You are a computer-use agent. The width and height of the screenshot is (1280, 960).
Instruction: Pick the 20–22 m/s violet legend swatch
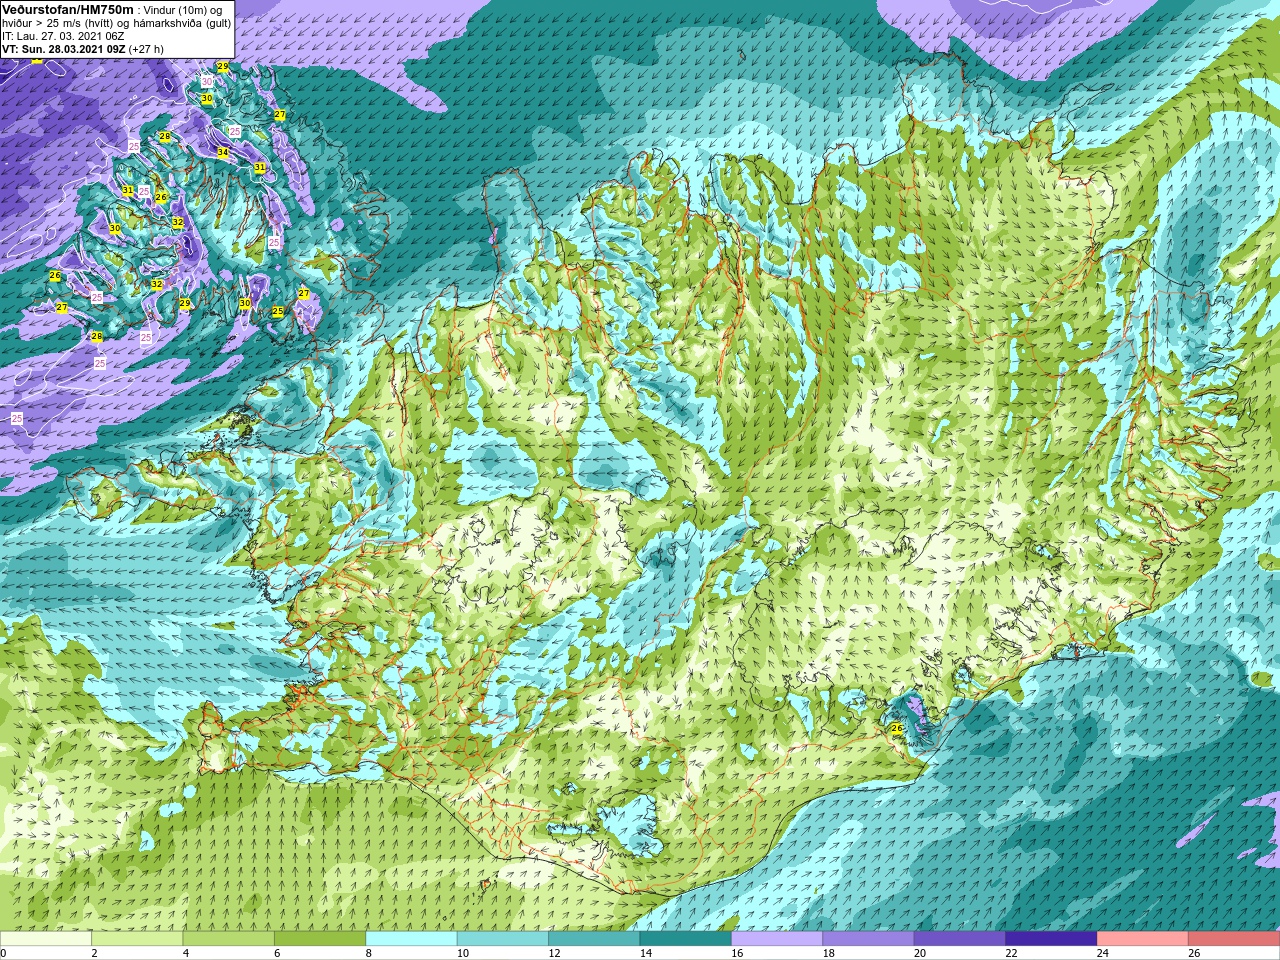coord(961,939)
